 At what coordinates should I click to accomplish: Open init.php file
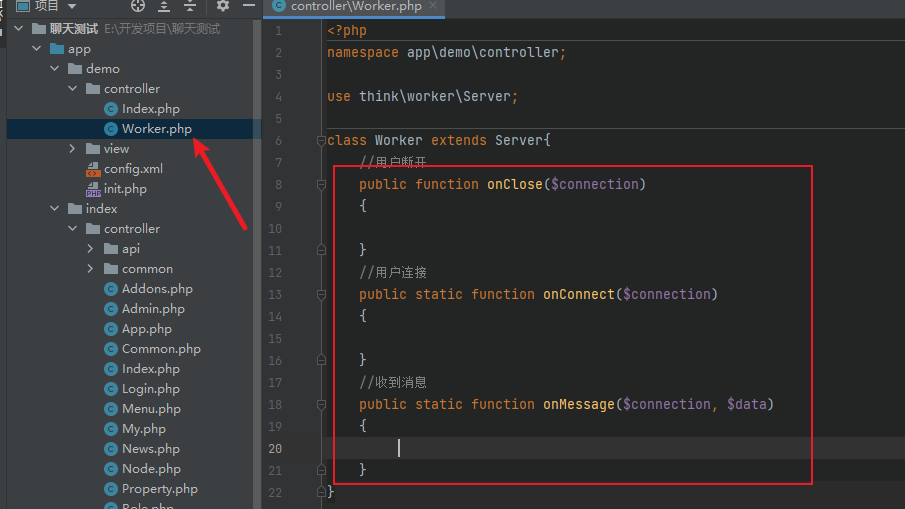pyautogui.click(x=125, y=189)
